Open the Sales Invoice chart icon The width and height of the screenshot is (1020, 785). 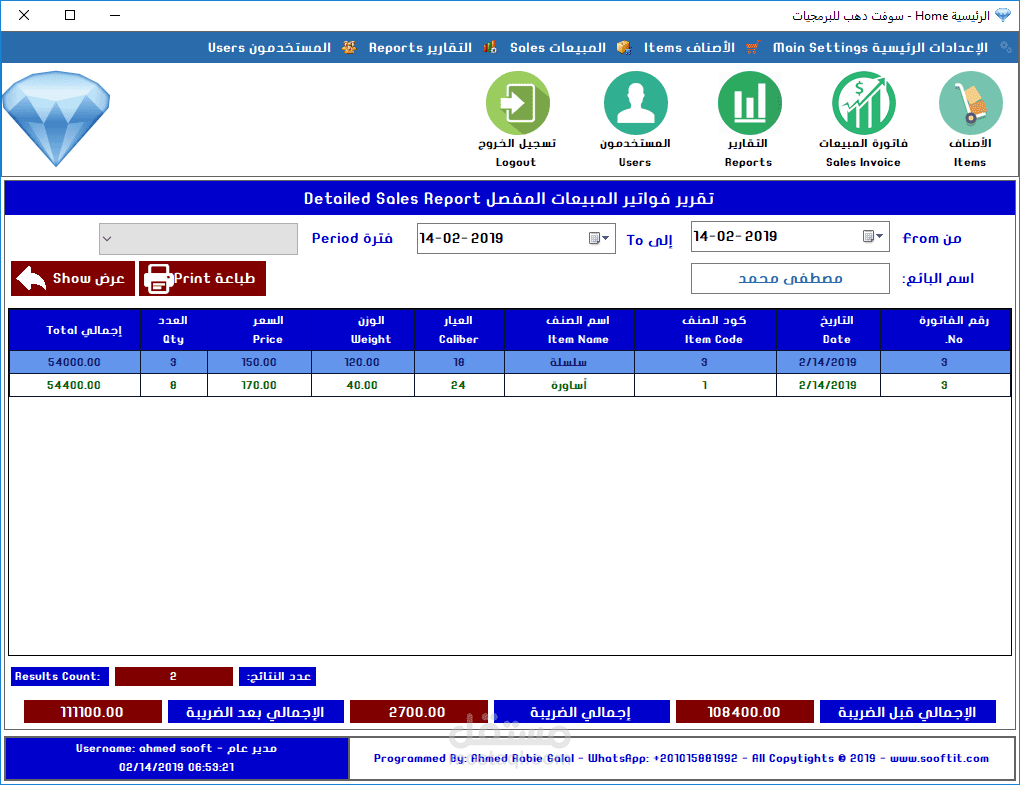pos(863,103)
